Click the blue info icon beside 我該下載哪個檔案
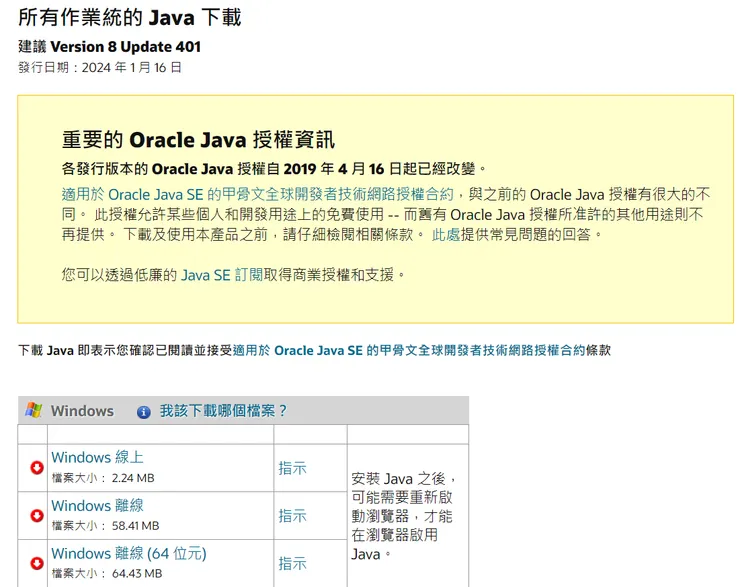Viewport: 740px width, 587px height. pyautogui.click(x=143, y=412)
